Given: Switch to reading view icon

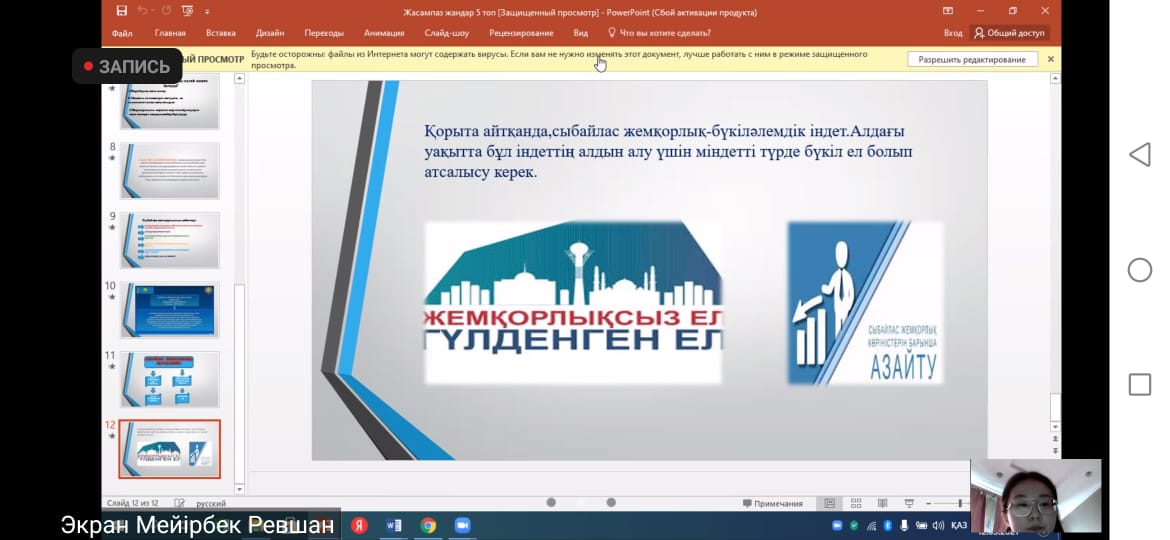Looking at the screenshot, I should point(880,503).
